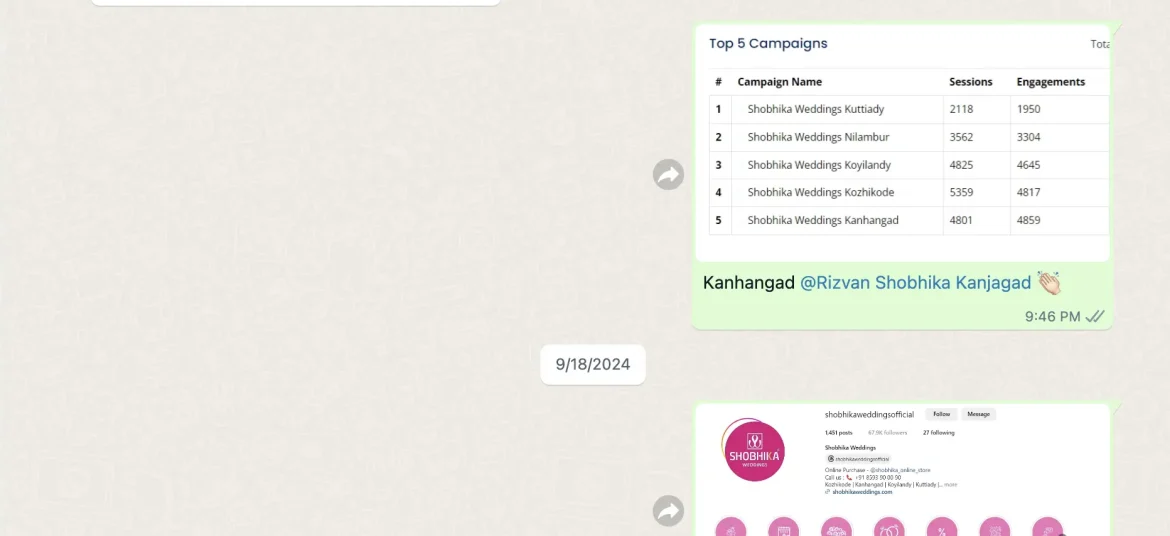The image size is (1170, 536).
Task: Open the @Rizvan Shobhika Kanjagad mention
Action: click(x=916, y=282)
